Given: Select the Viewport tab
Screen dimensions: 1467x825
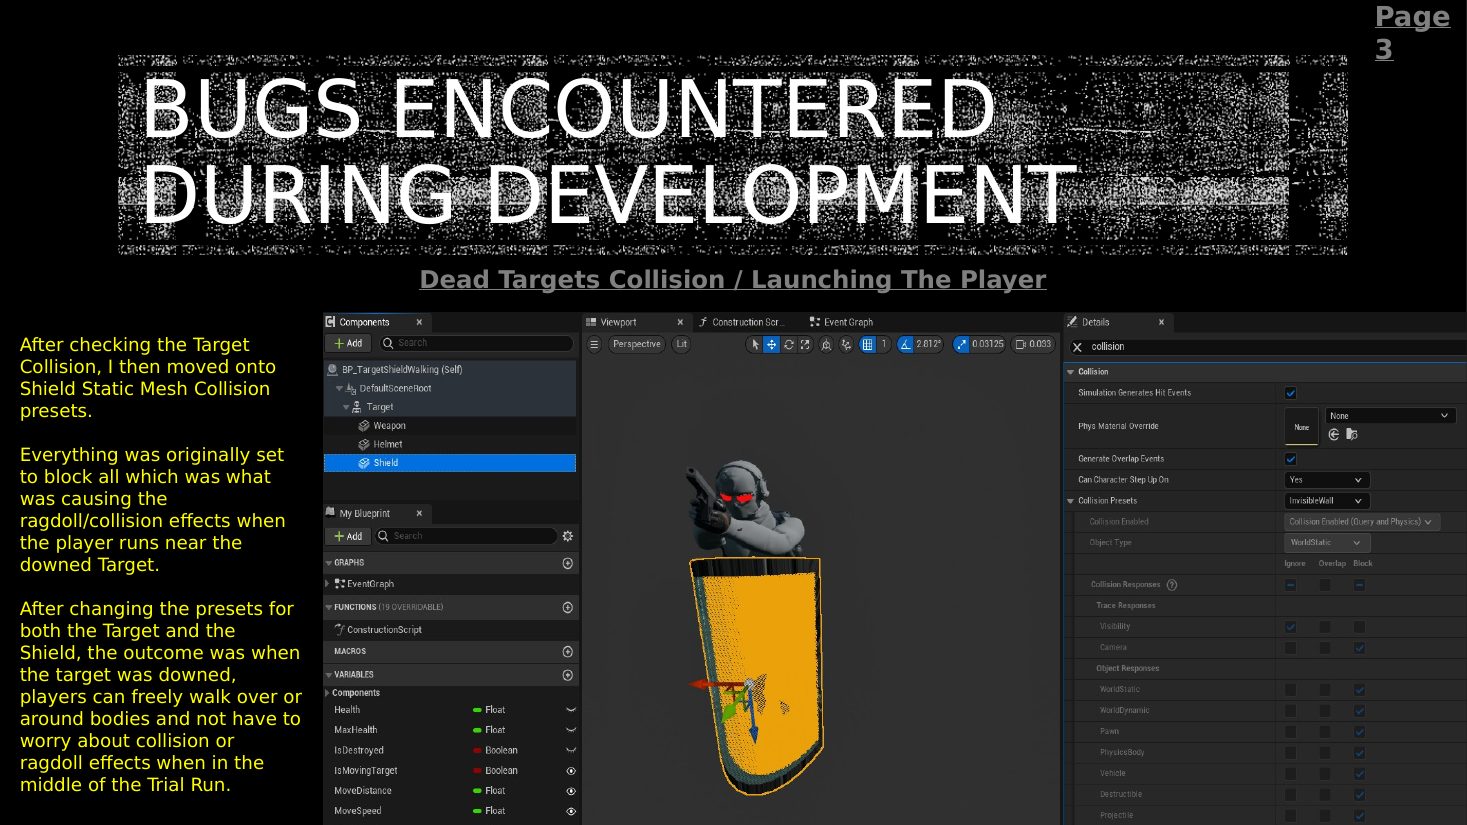Looking at the screenshot, I should point(634,322).
